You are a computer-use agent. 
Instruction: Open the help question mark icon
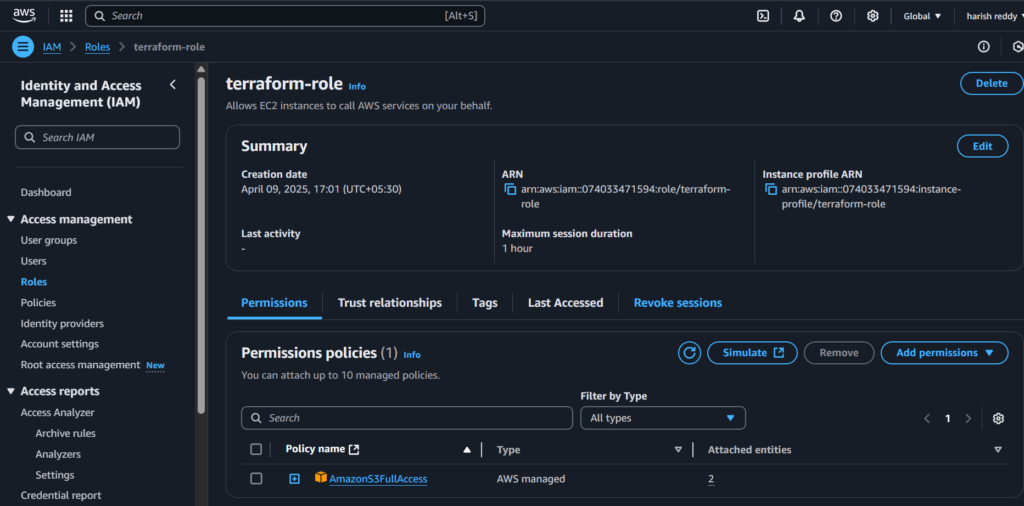[836, 16]
